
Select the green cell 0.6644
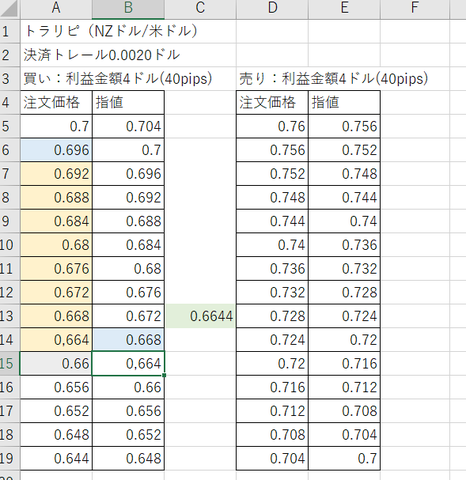tap(200, 316)
